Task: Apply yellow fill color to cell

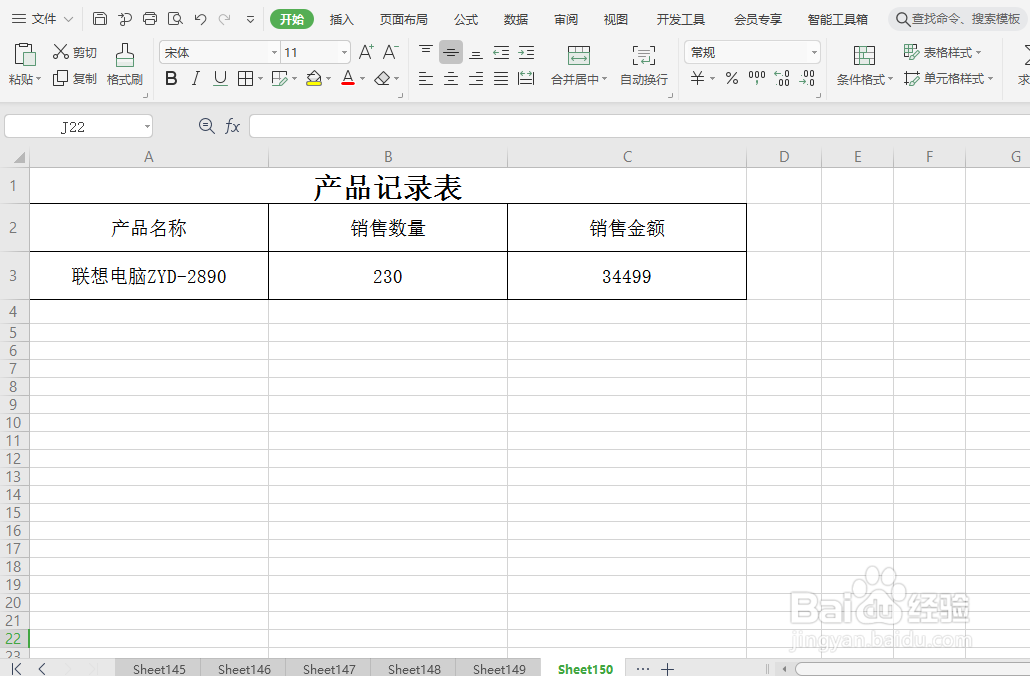Action: point(314,79)
